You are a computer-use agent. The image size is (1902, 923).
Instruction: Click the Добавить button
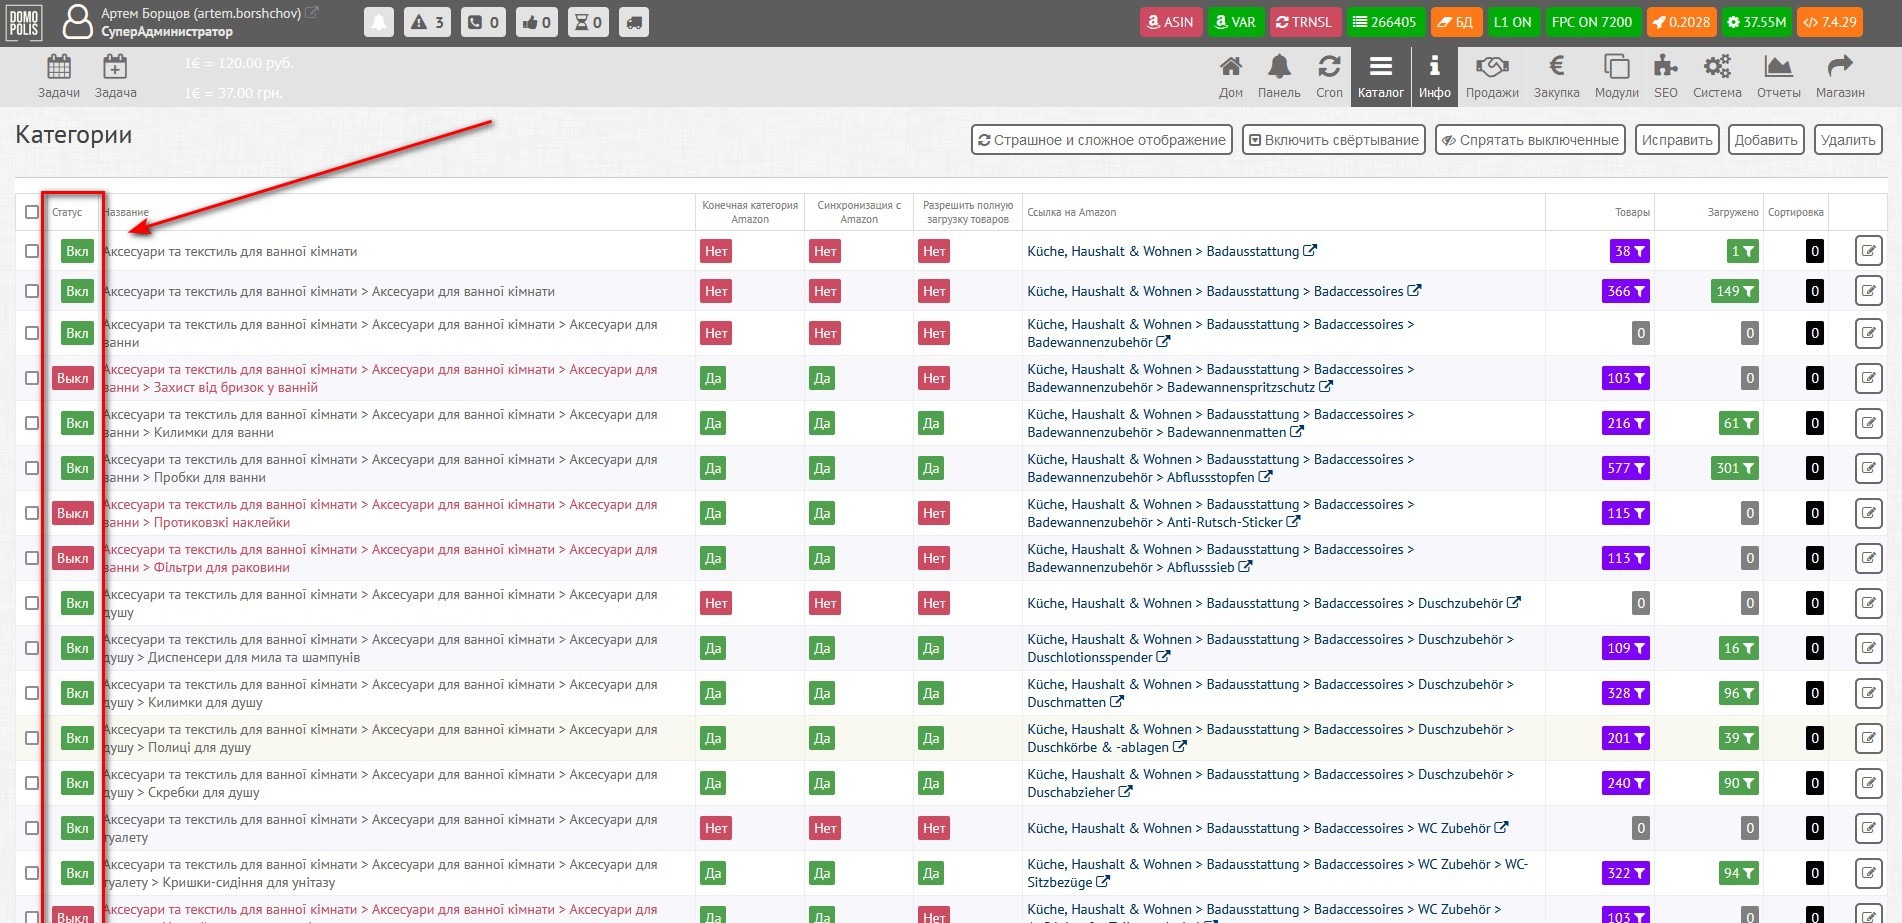point(1765,140)
